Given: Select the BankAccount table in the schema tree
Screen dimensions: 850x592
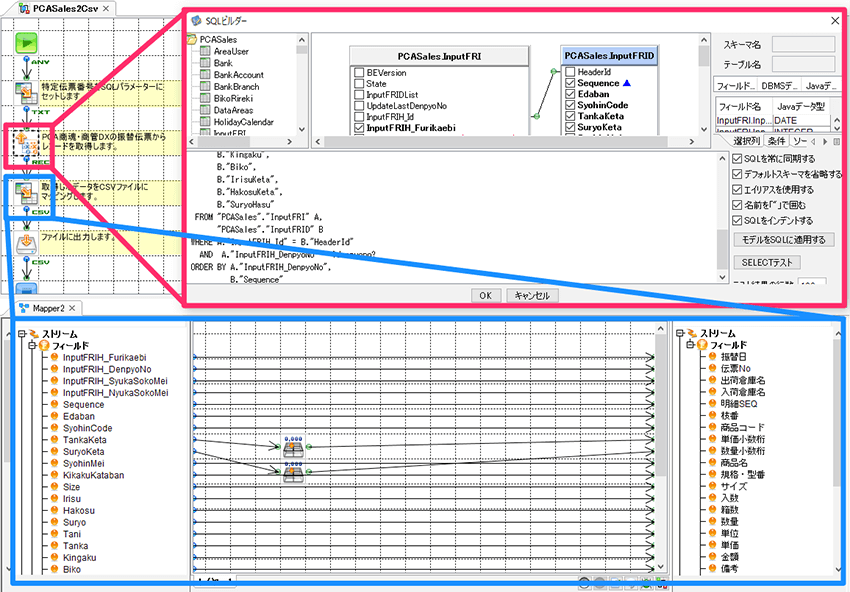Looking at the screenshot, I should pyautogui.click(x=239, y=75).
